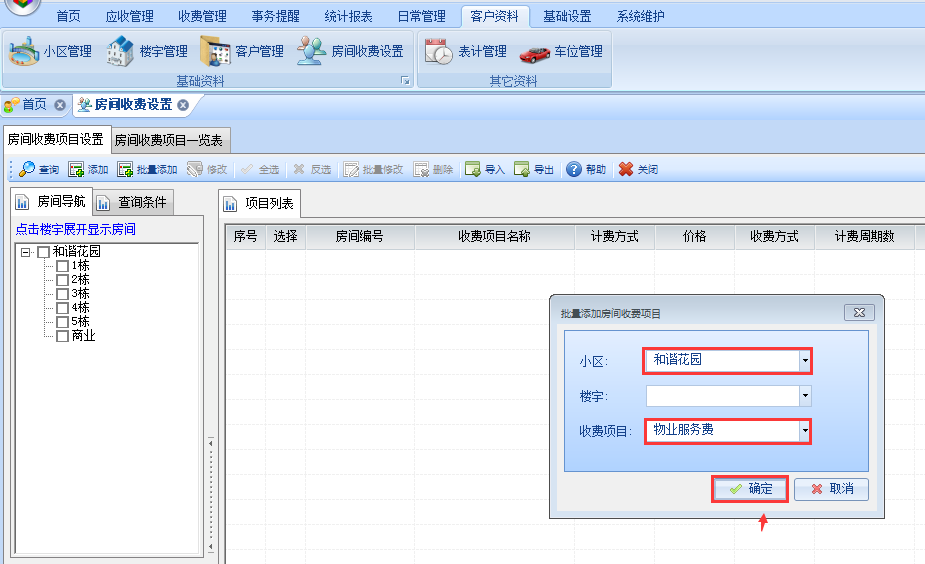925x564 pixels.
Task: Click the 取消 cancel button
Action: click(x=831, y=489)
